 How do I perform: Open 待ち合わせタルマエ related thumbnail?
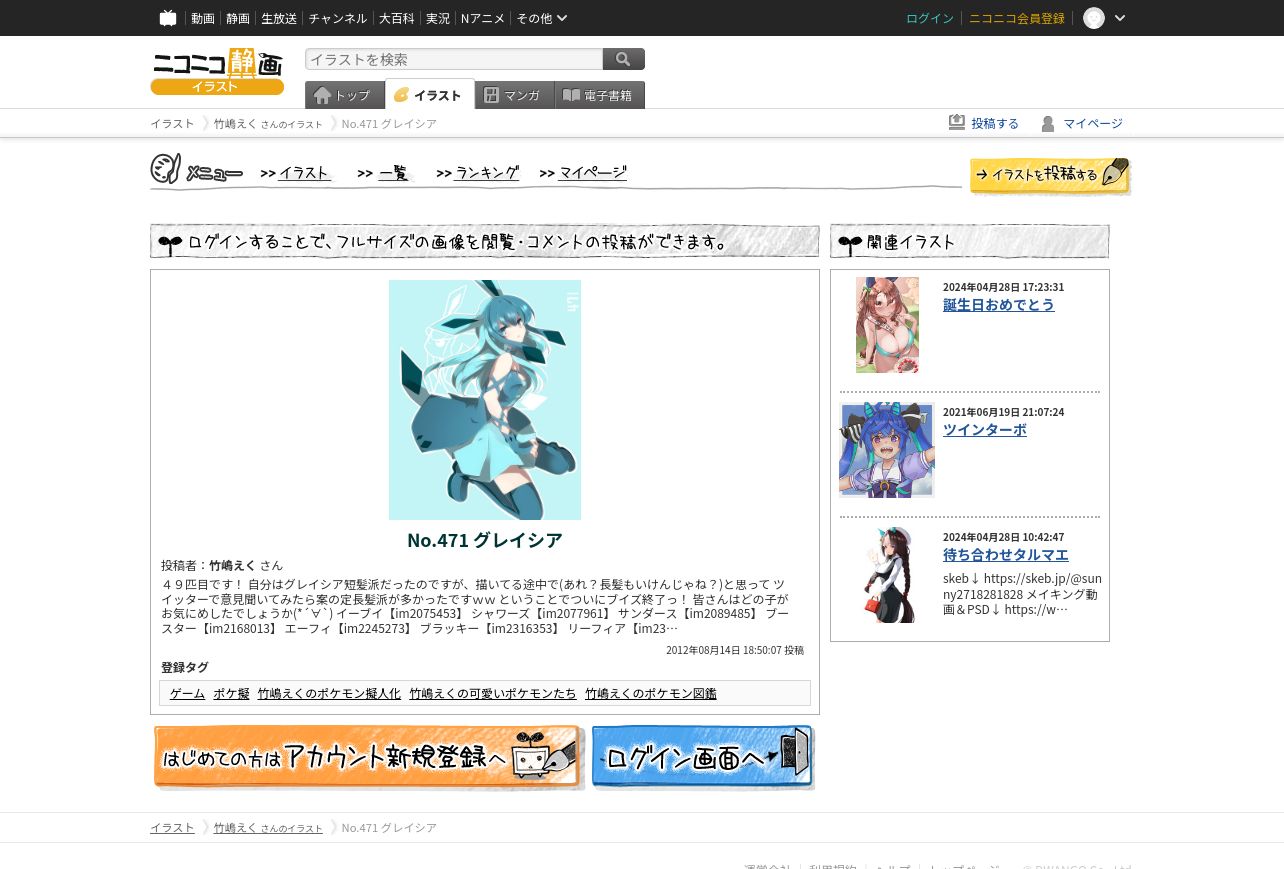click(887, 575)
